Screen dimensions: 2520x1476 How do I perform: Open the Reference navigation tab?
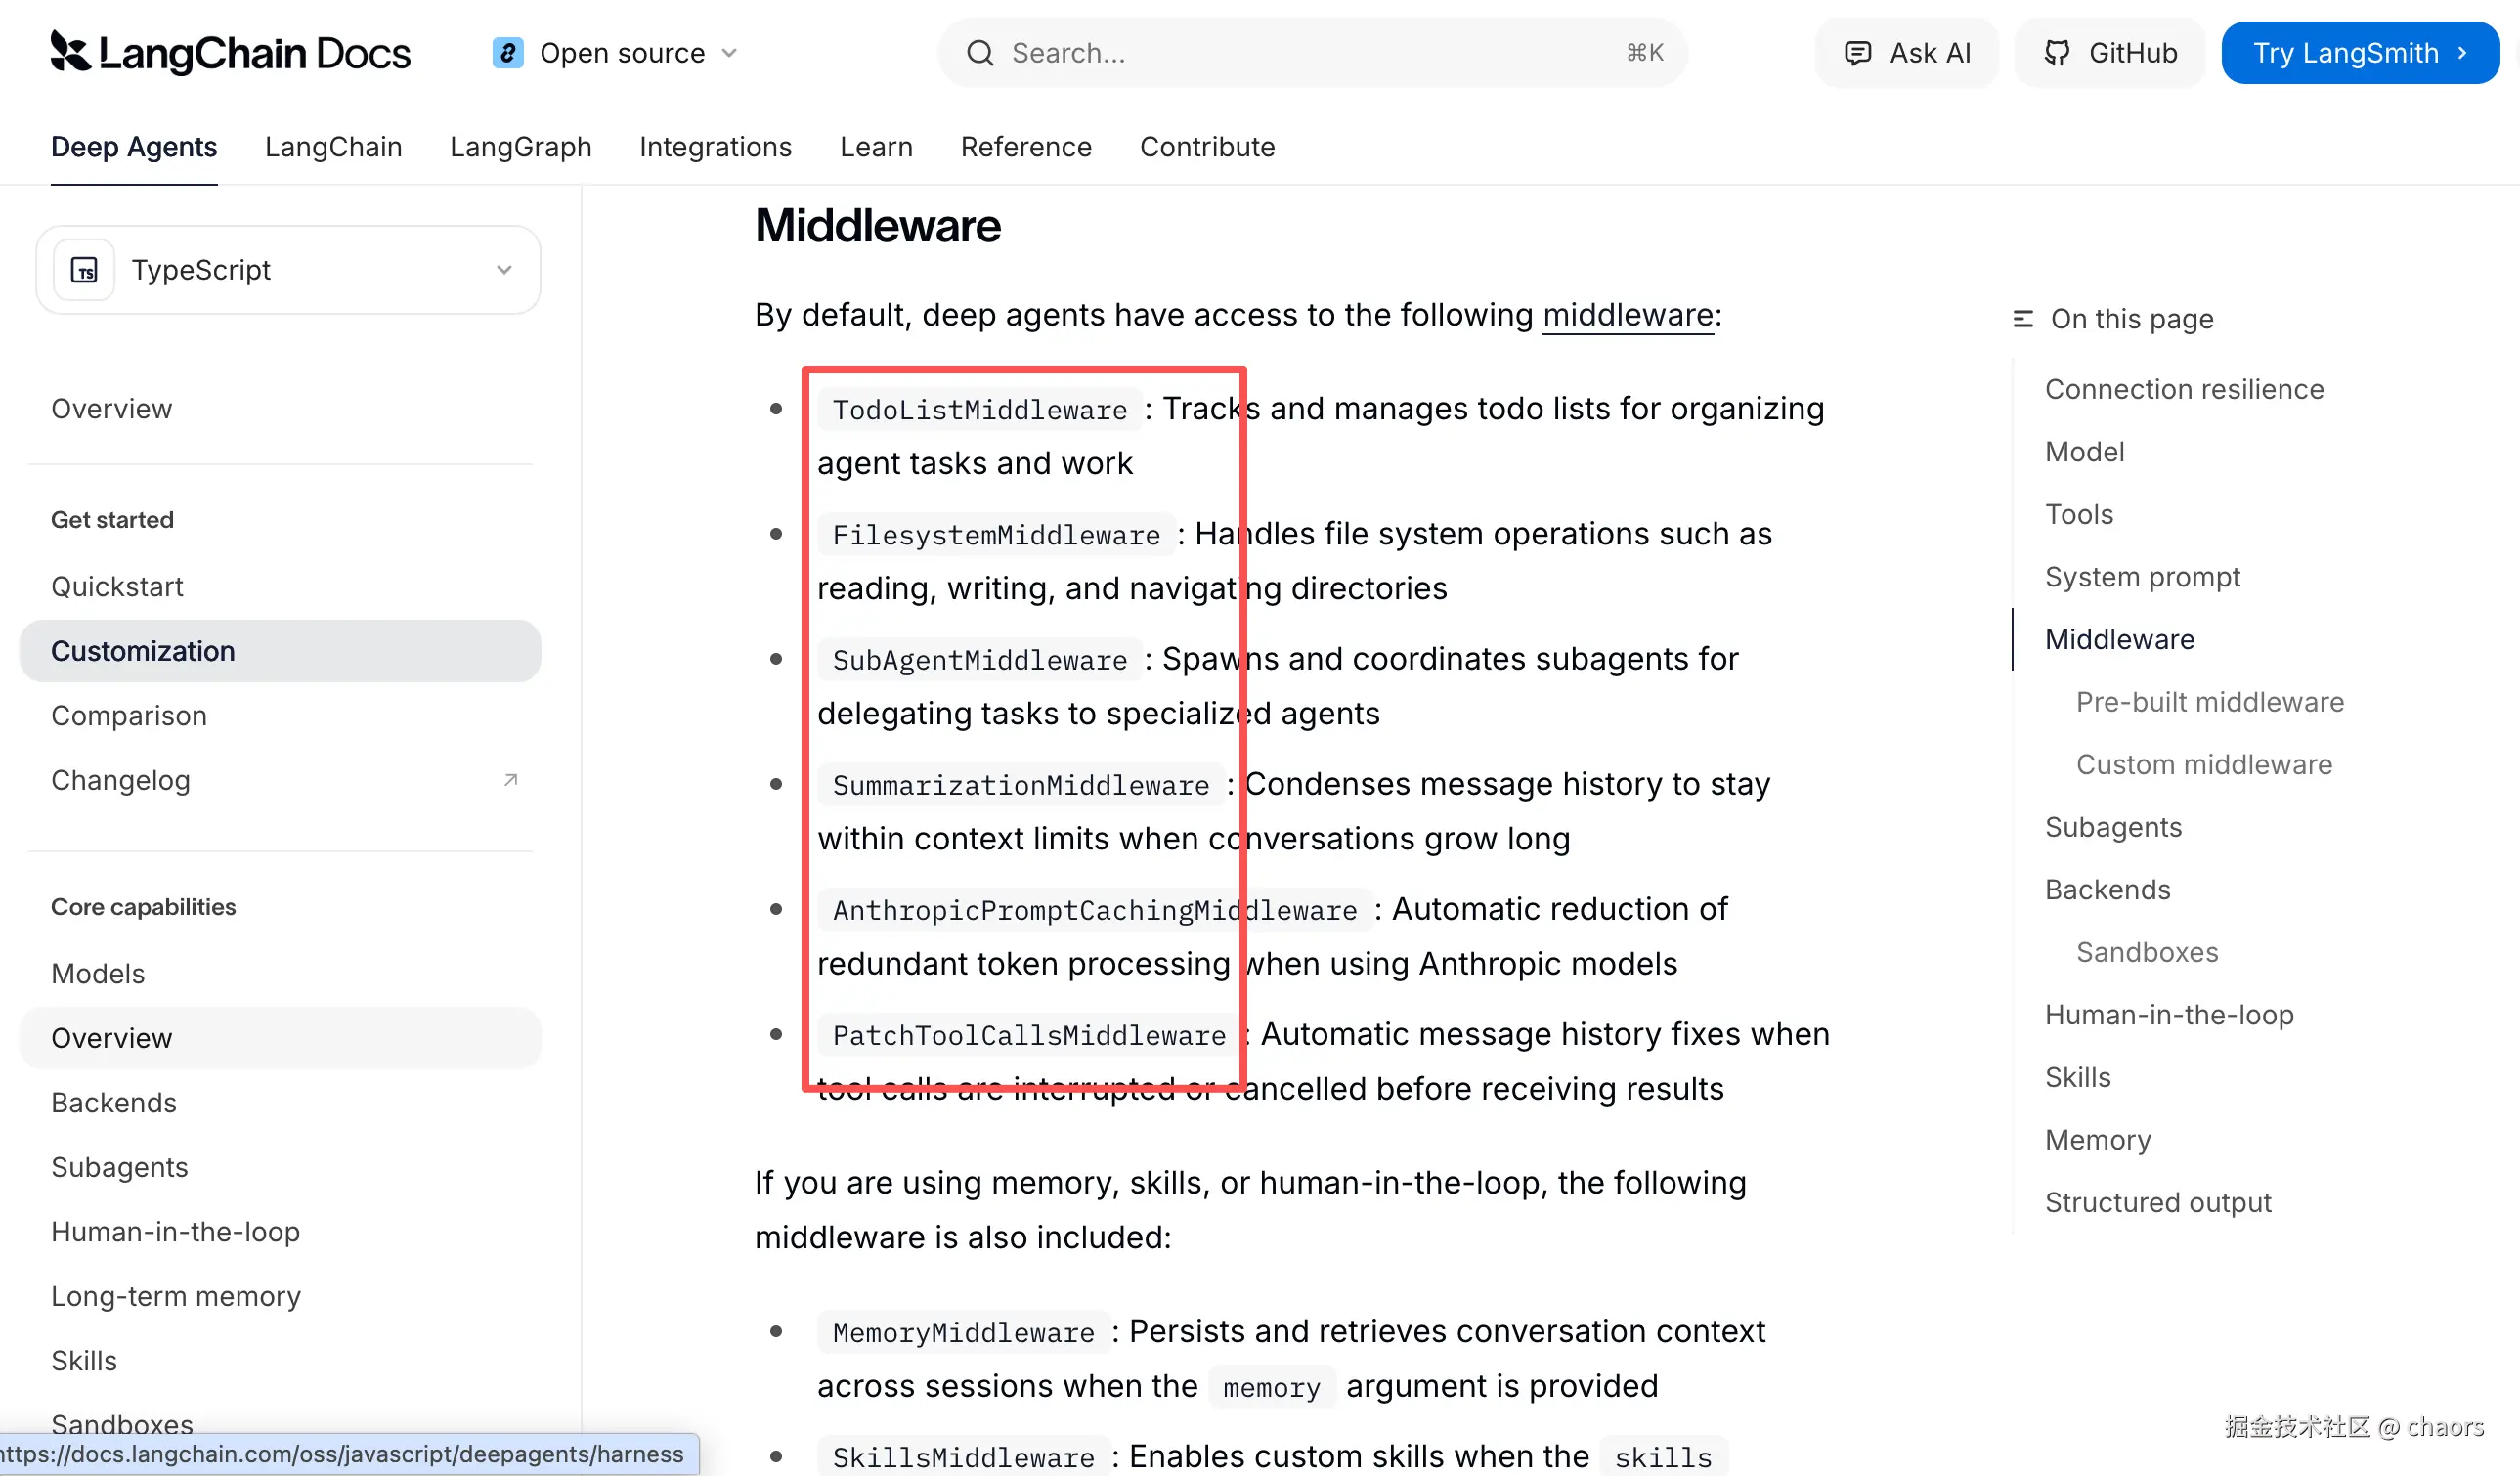click(x=1025, y=147)
